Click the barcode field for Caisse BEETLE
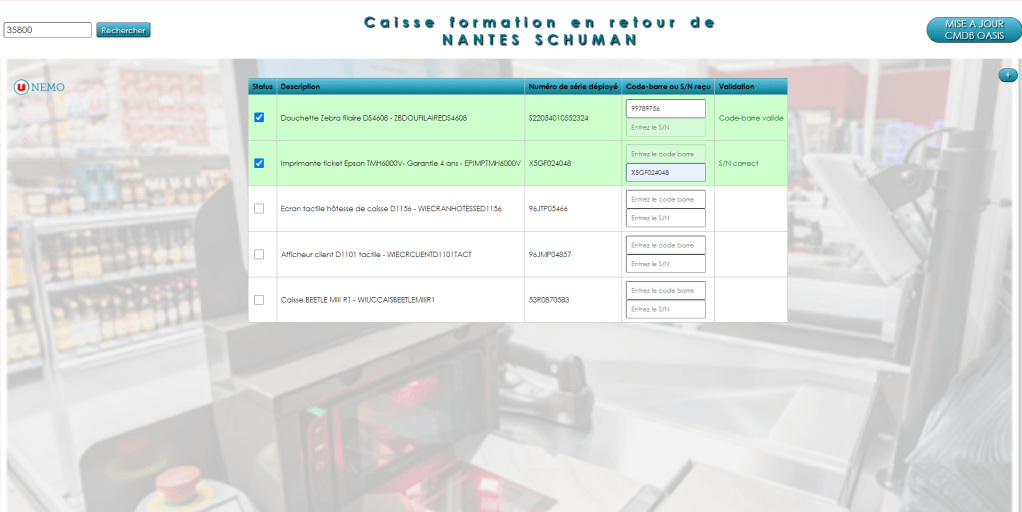 tap(665, 290)
